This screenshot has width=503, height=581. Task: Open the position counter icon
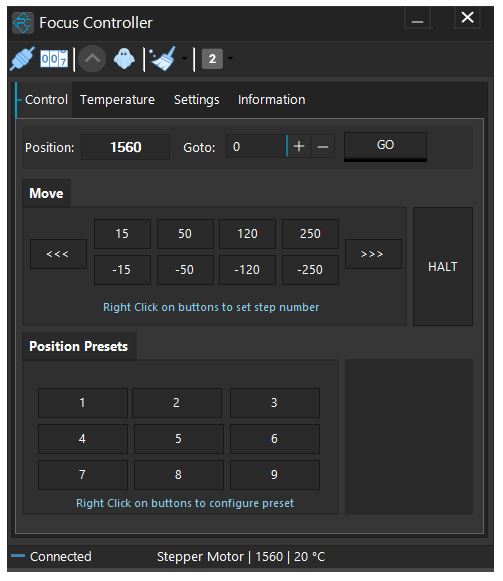click(54, 59)
